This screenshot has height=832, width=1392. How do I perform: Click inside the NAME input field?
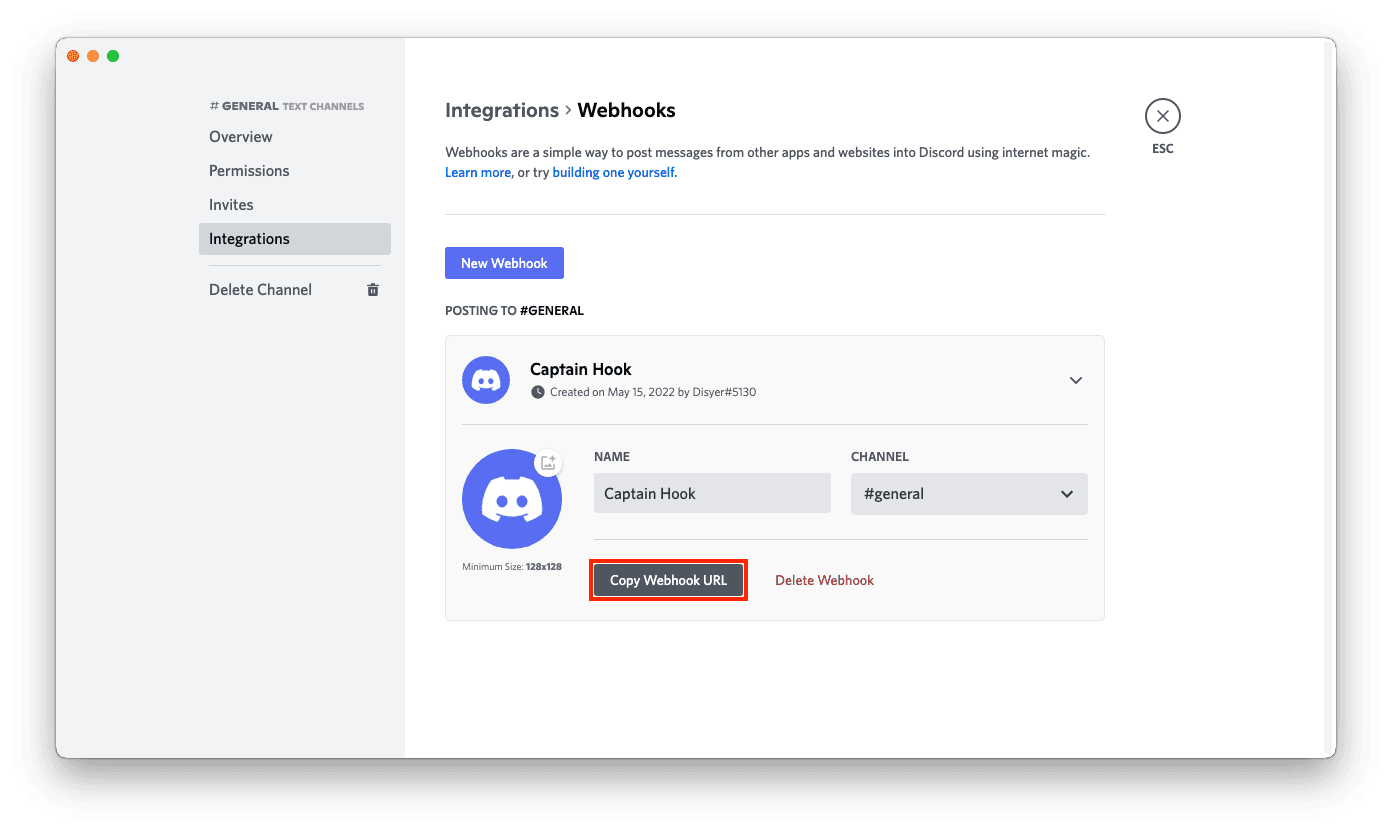coord(711,493)
